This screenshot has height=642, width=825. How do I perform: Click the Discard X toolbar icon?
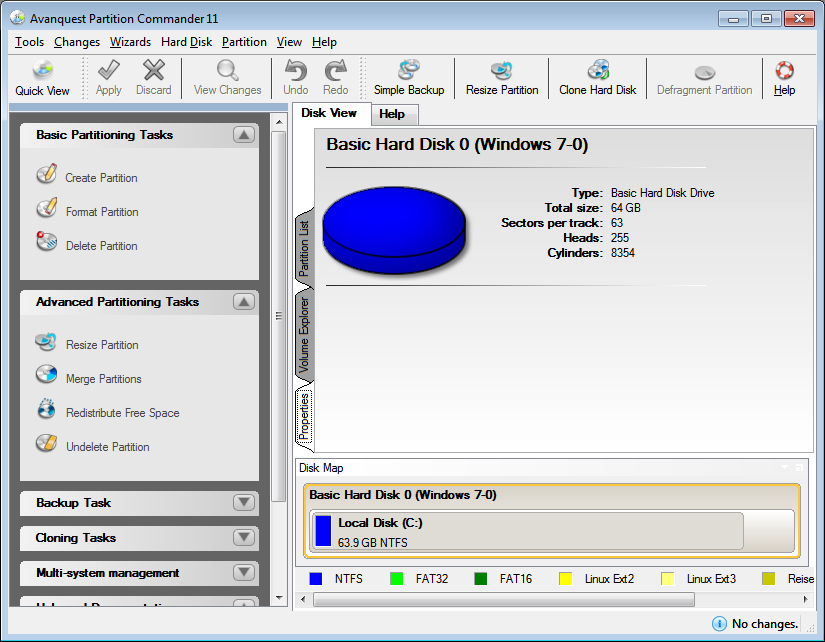154,70
